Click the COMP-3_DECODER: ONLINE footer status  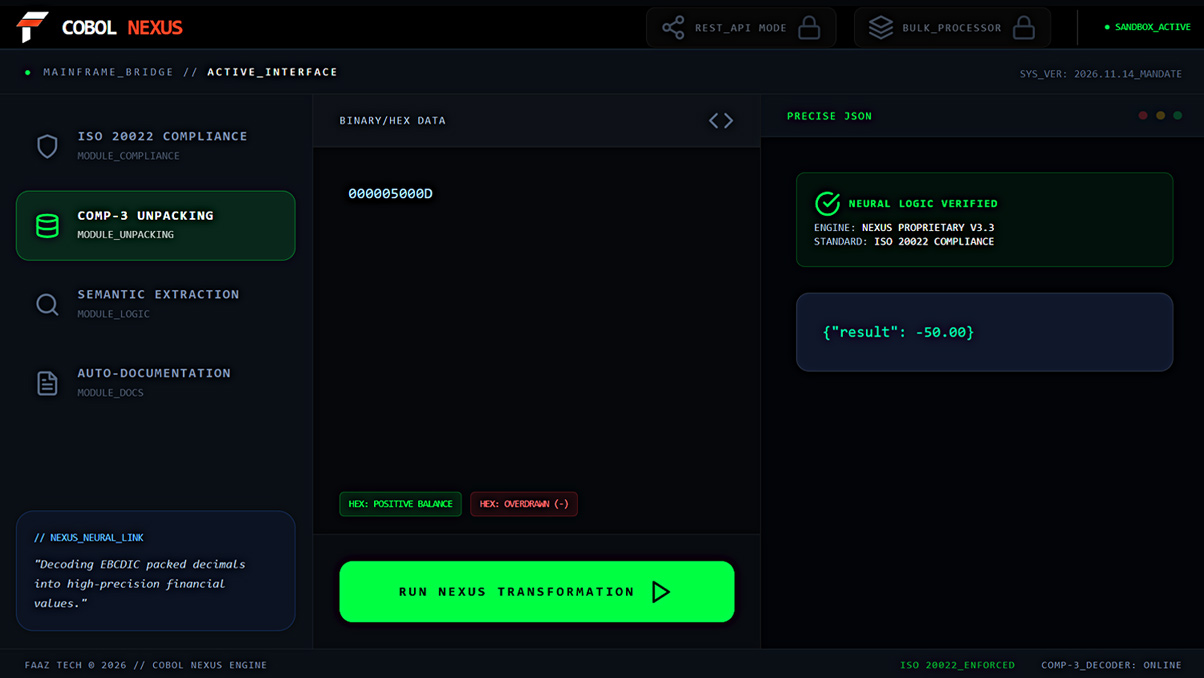[x=1111, y=665]
